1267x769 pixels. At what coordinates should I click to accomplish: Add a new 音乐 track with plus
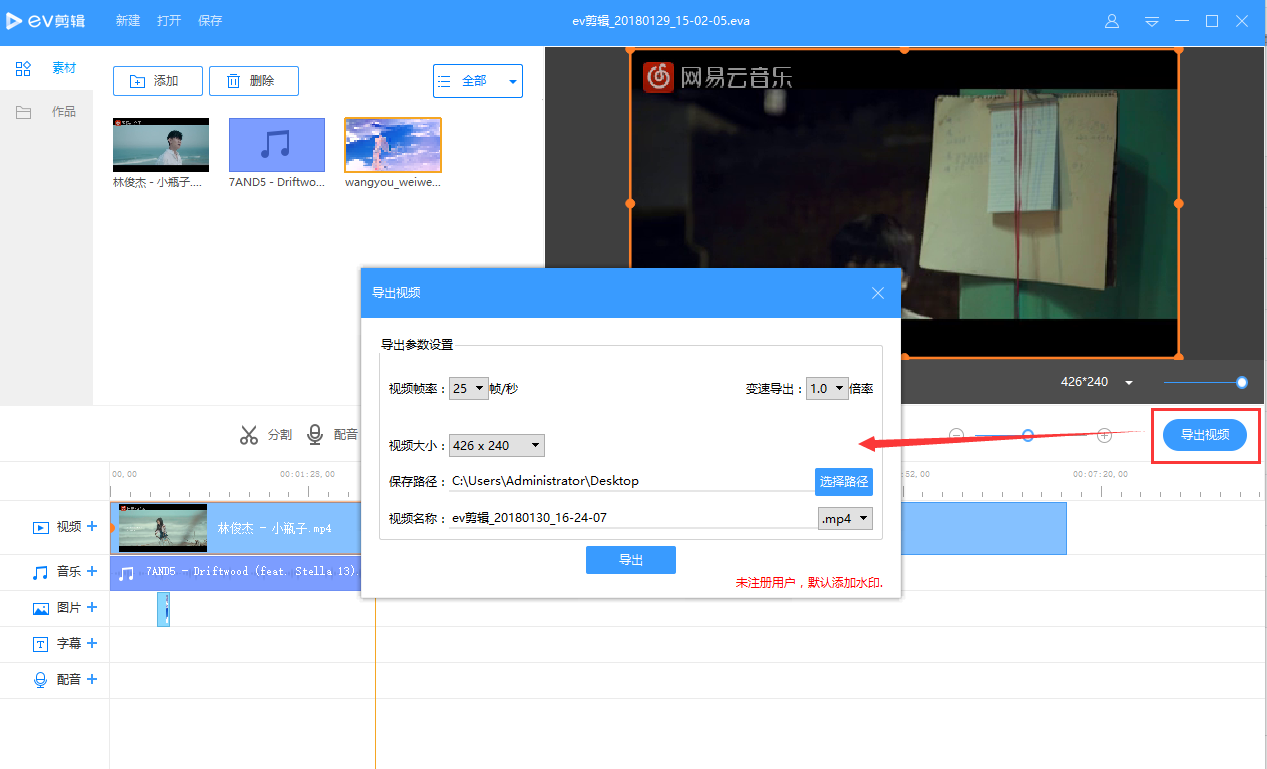tap(92, 571)
